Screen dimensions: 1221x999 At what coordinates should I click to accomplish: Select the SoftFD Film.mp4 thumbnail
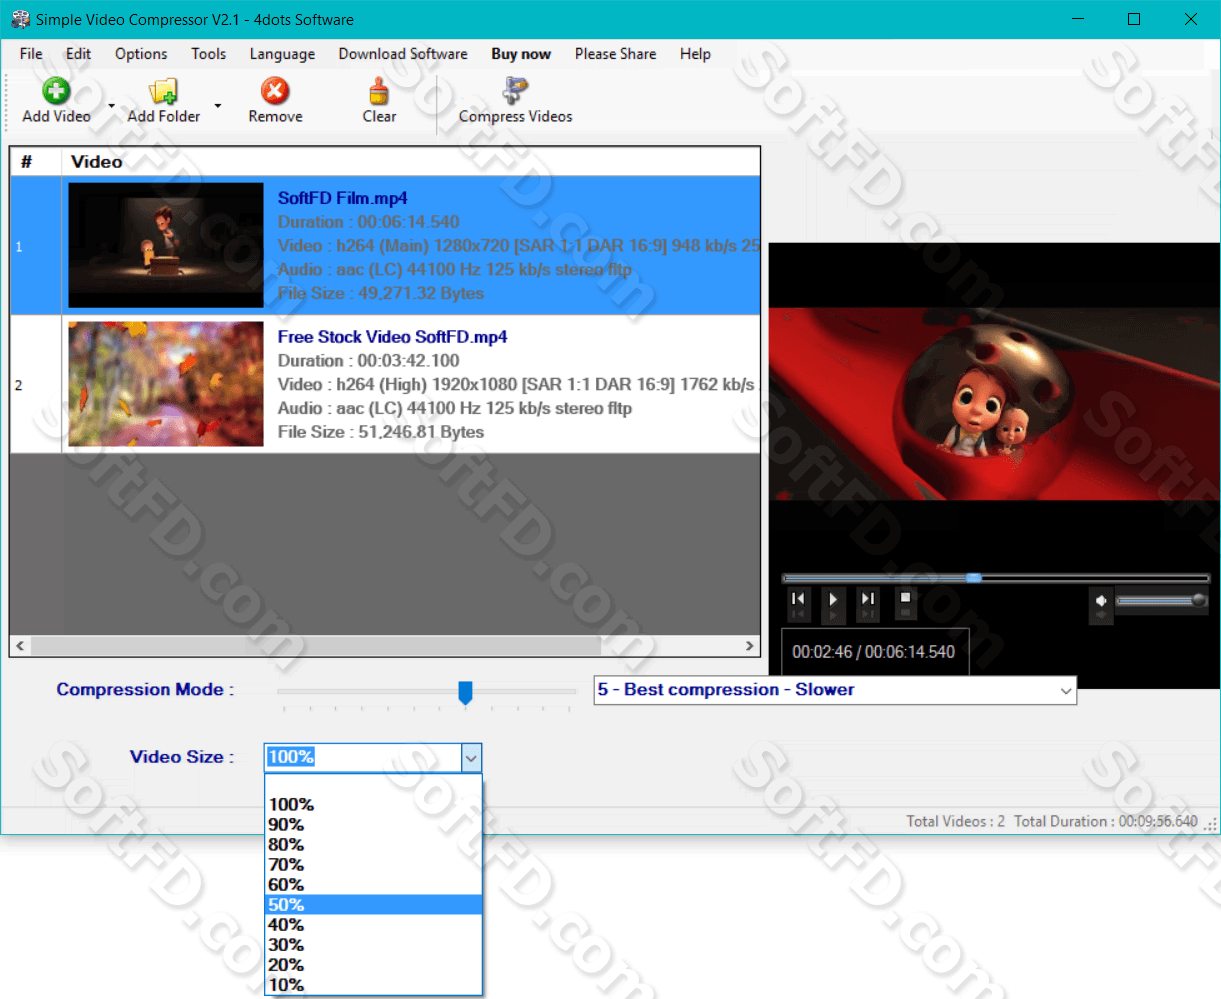click(x=166, y=245)
